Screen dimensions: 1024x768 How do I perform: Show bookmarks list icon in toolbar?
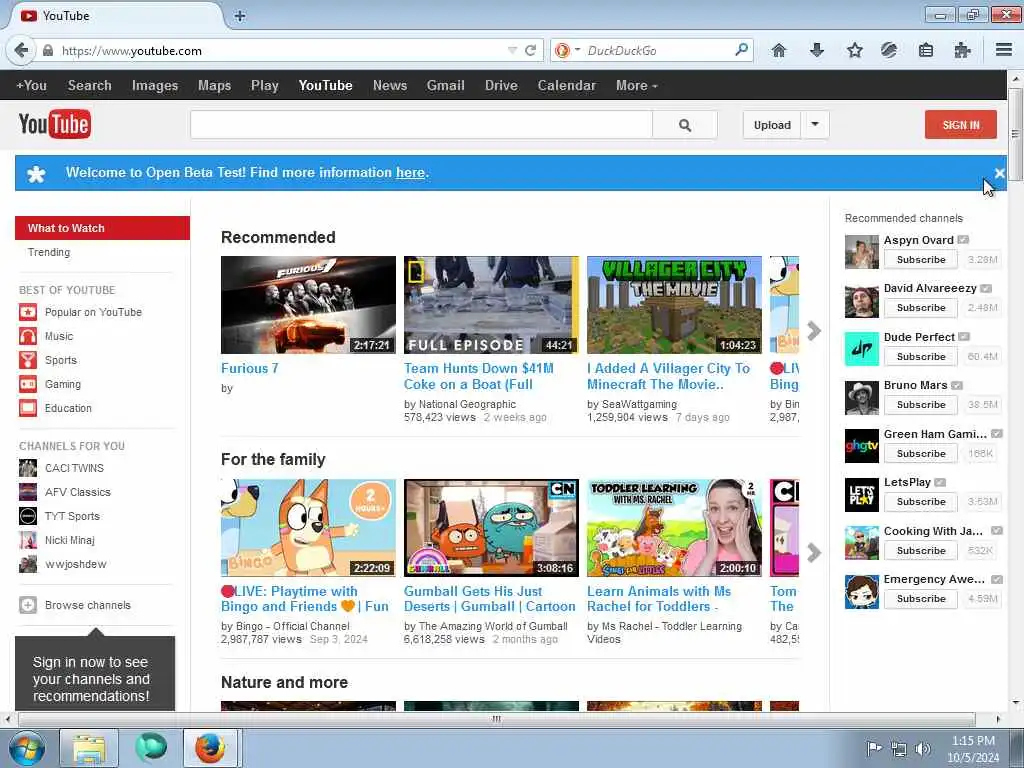click(x=925, y=50)
